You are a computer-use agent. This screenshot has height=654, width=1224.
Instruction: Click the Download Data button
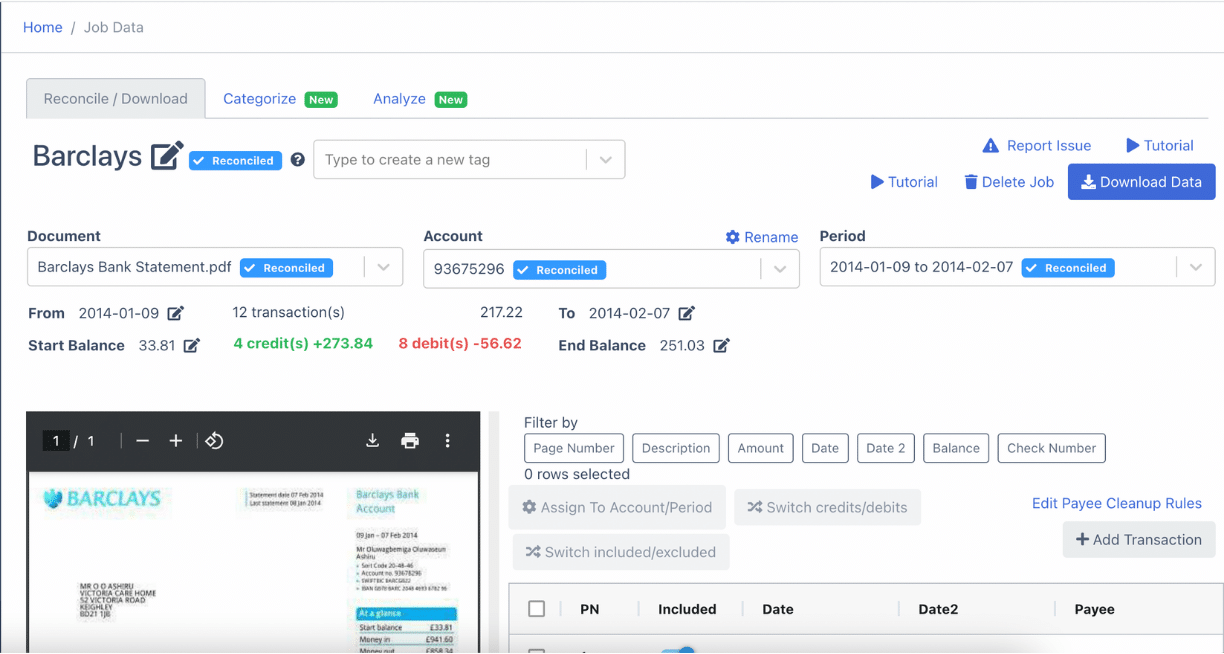coord(1142,182)
